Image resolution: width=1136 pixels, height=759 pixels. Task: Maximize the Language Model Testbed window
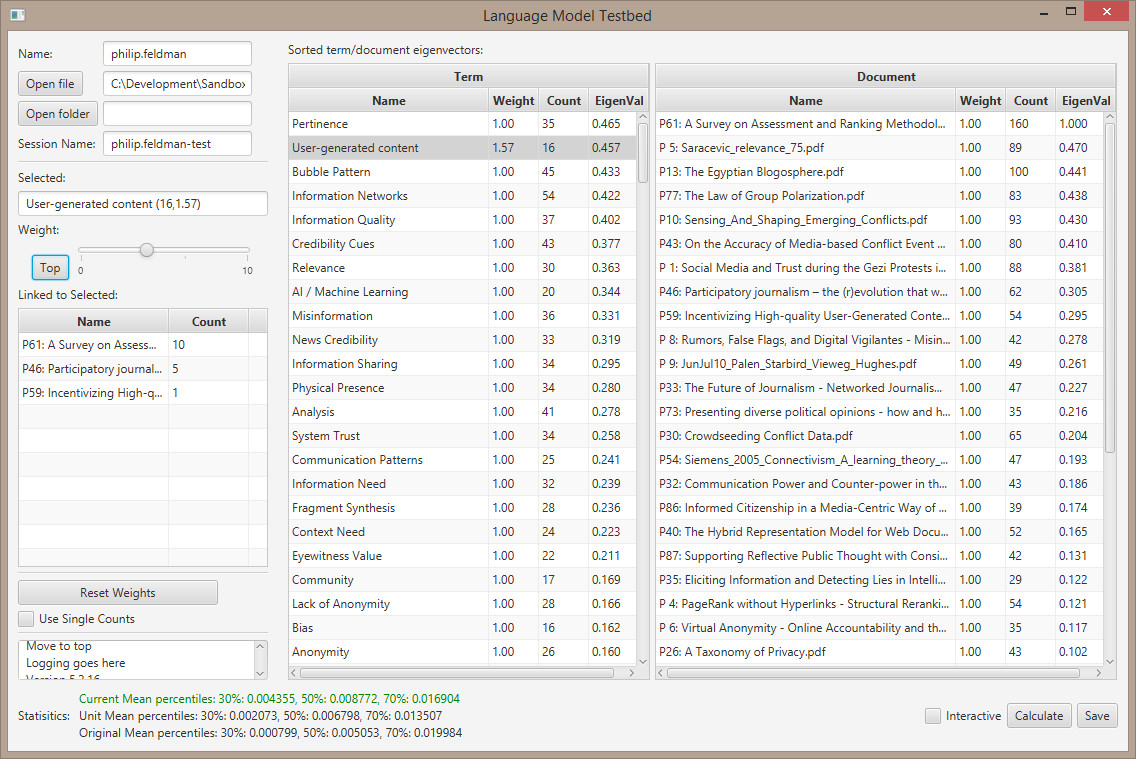pyautogui.click(x=1070, y=13)
